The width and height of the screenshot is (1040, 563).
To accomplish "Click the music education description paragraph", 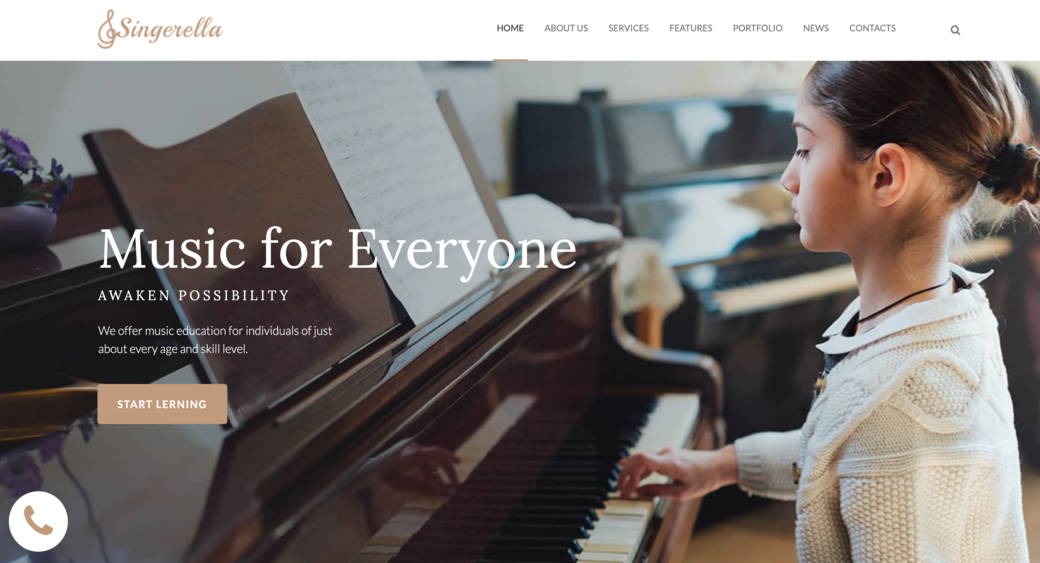I will click(x=215, y=340).
